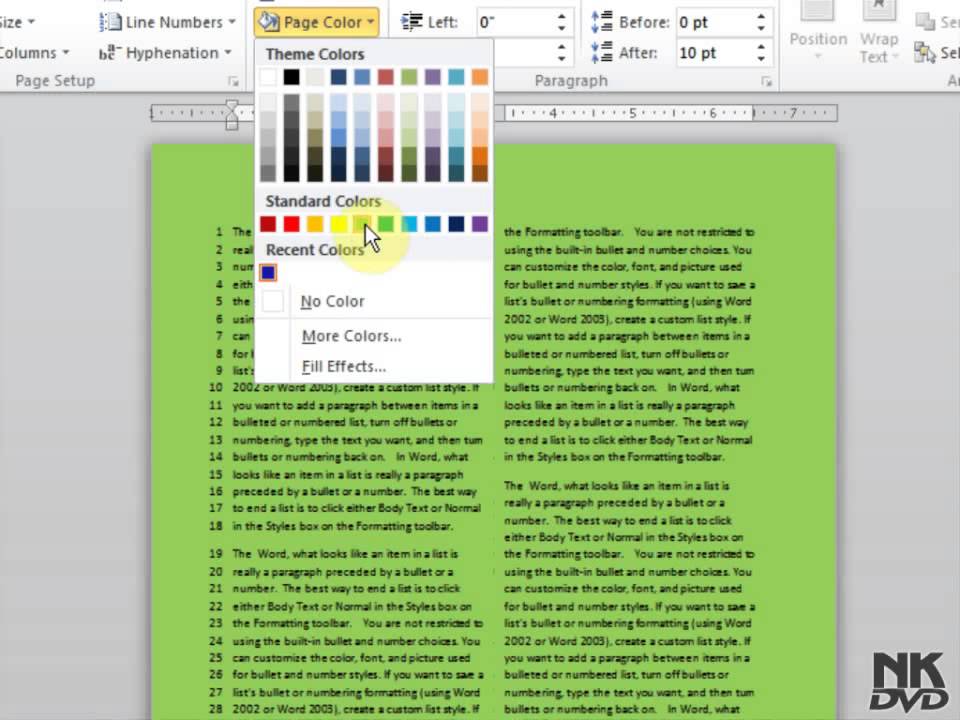The width and height of the screenshot is (960, 720).
Task: Increase the Spacing After value
Action: point(761,47)
